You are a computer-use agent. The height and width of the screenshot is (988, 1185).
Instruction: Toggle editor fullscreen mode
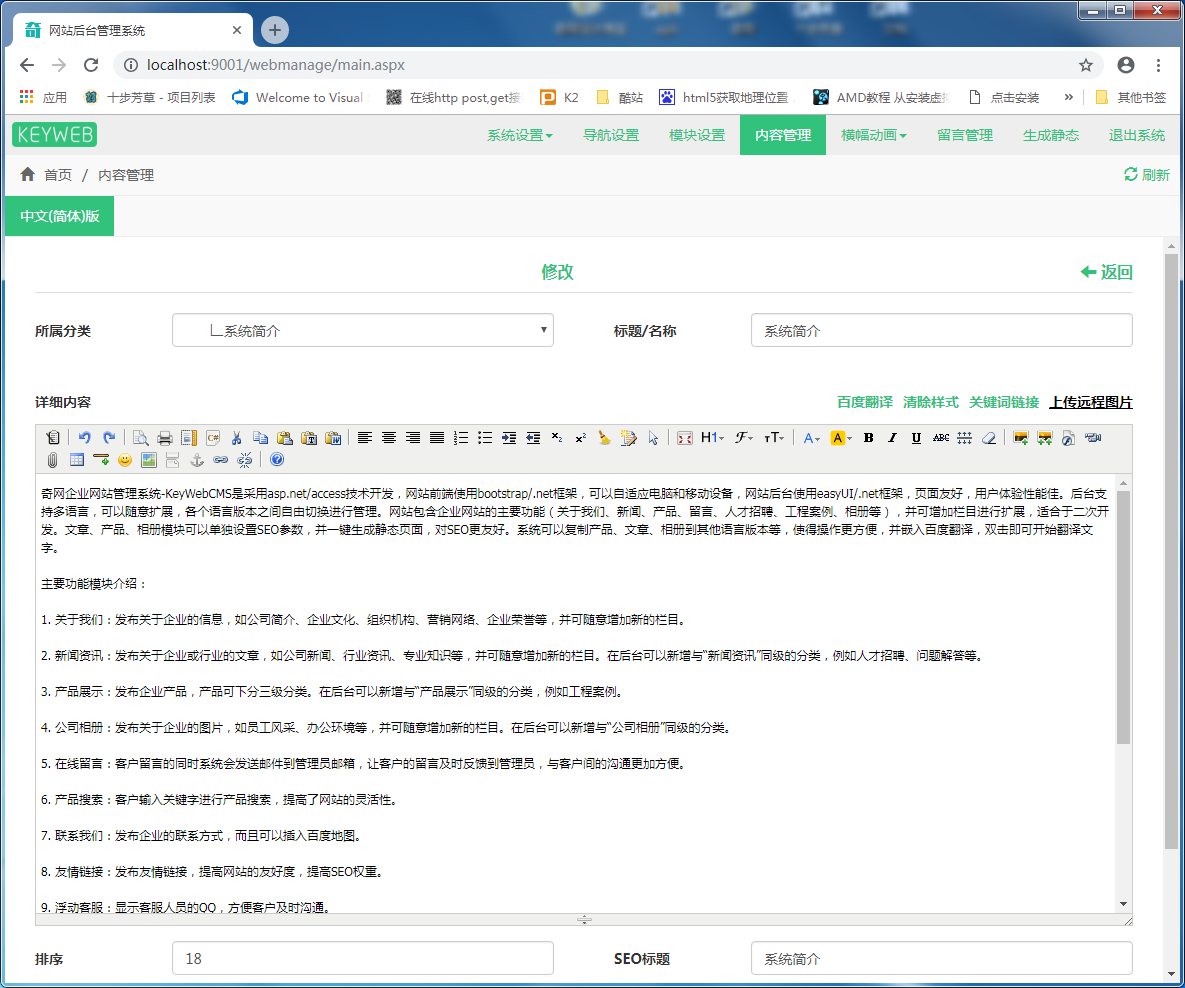(x=685, y=438)
